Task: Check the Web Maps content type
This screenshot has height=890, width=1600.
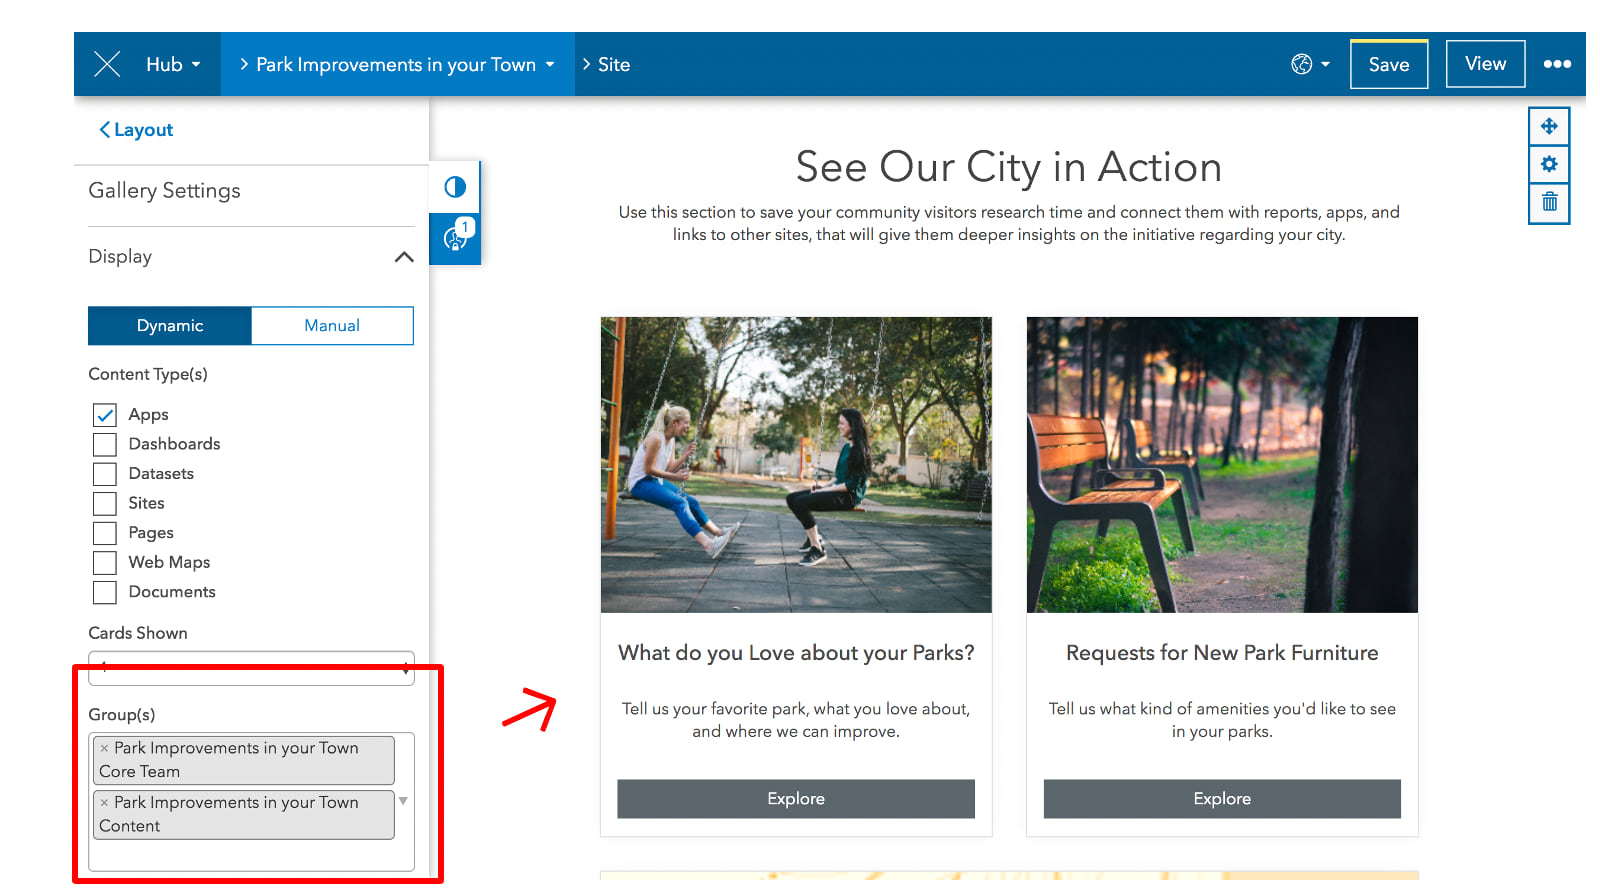Action: pos(105,562)
